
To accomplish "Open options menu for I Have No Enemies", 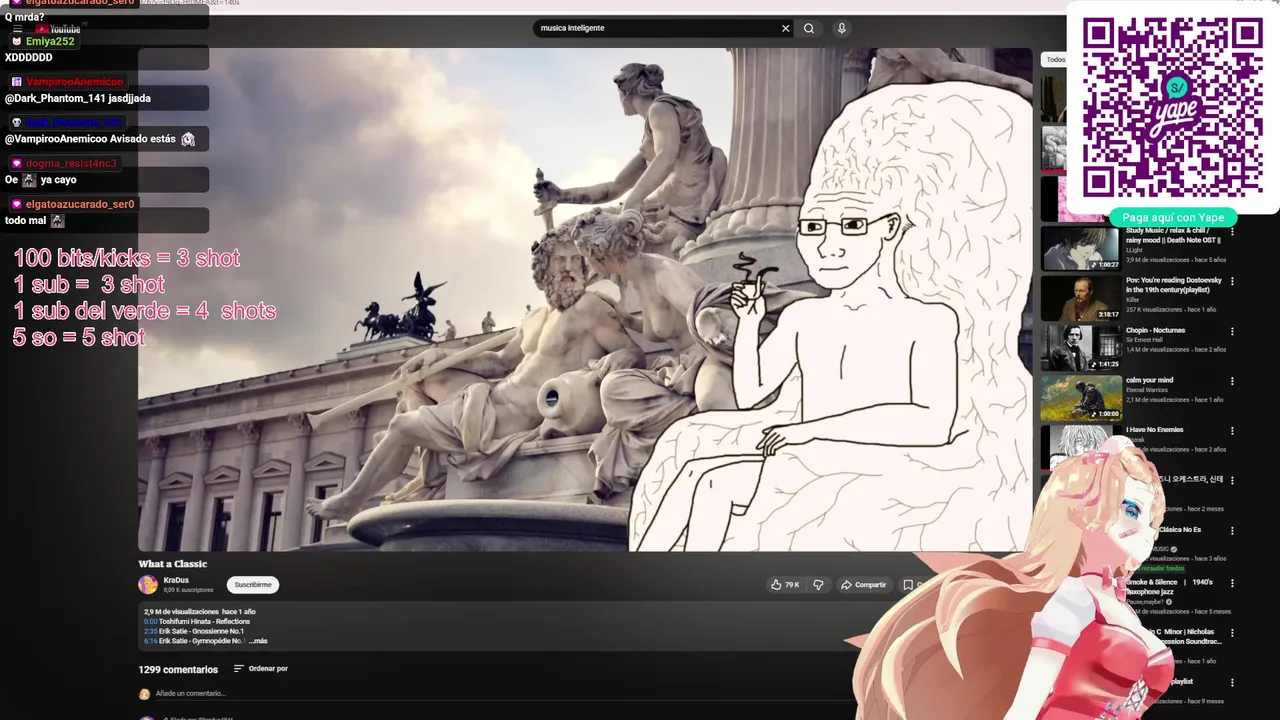I will pyautogui.click(x=1232, y=432).
